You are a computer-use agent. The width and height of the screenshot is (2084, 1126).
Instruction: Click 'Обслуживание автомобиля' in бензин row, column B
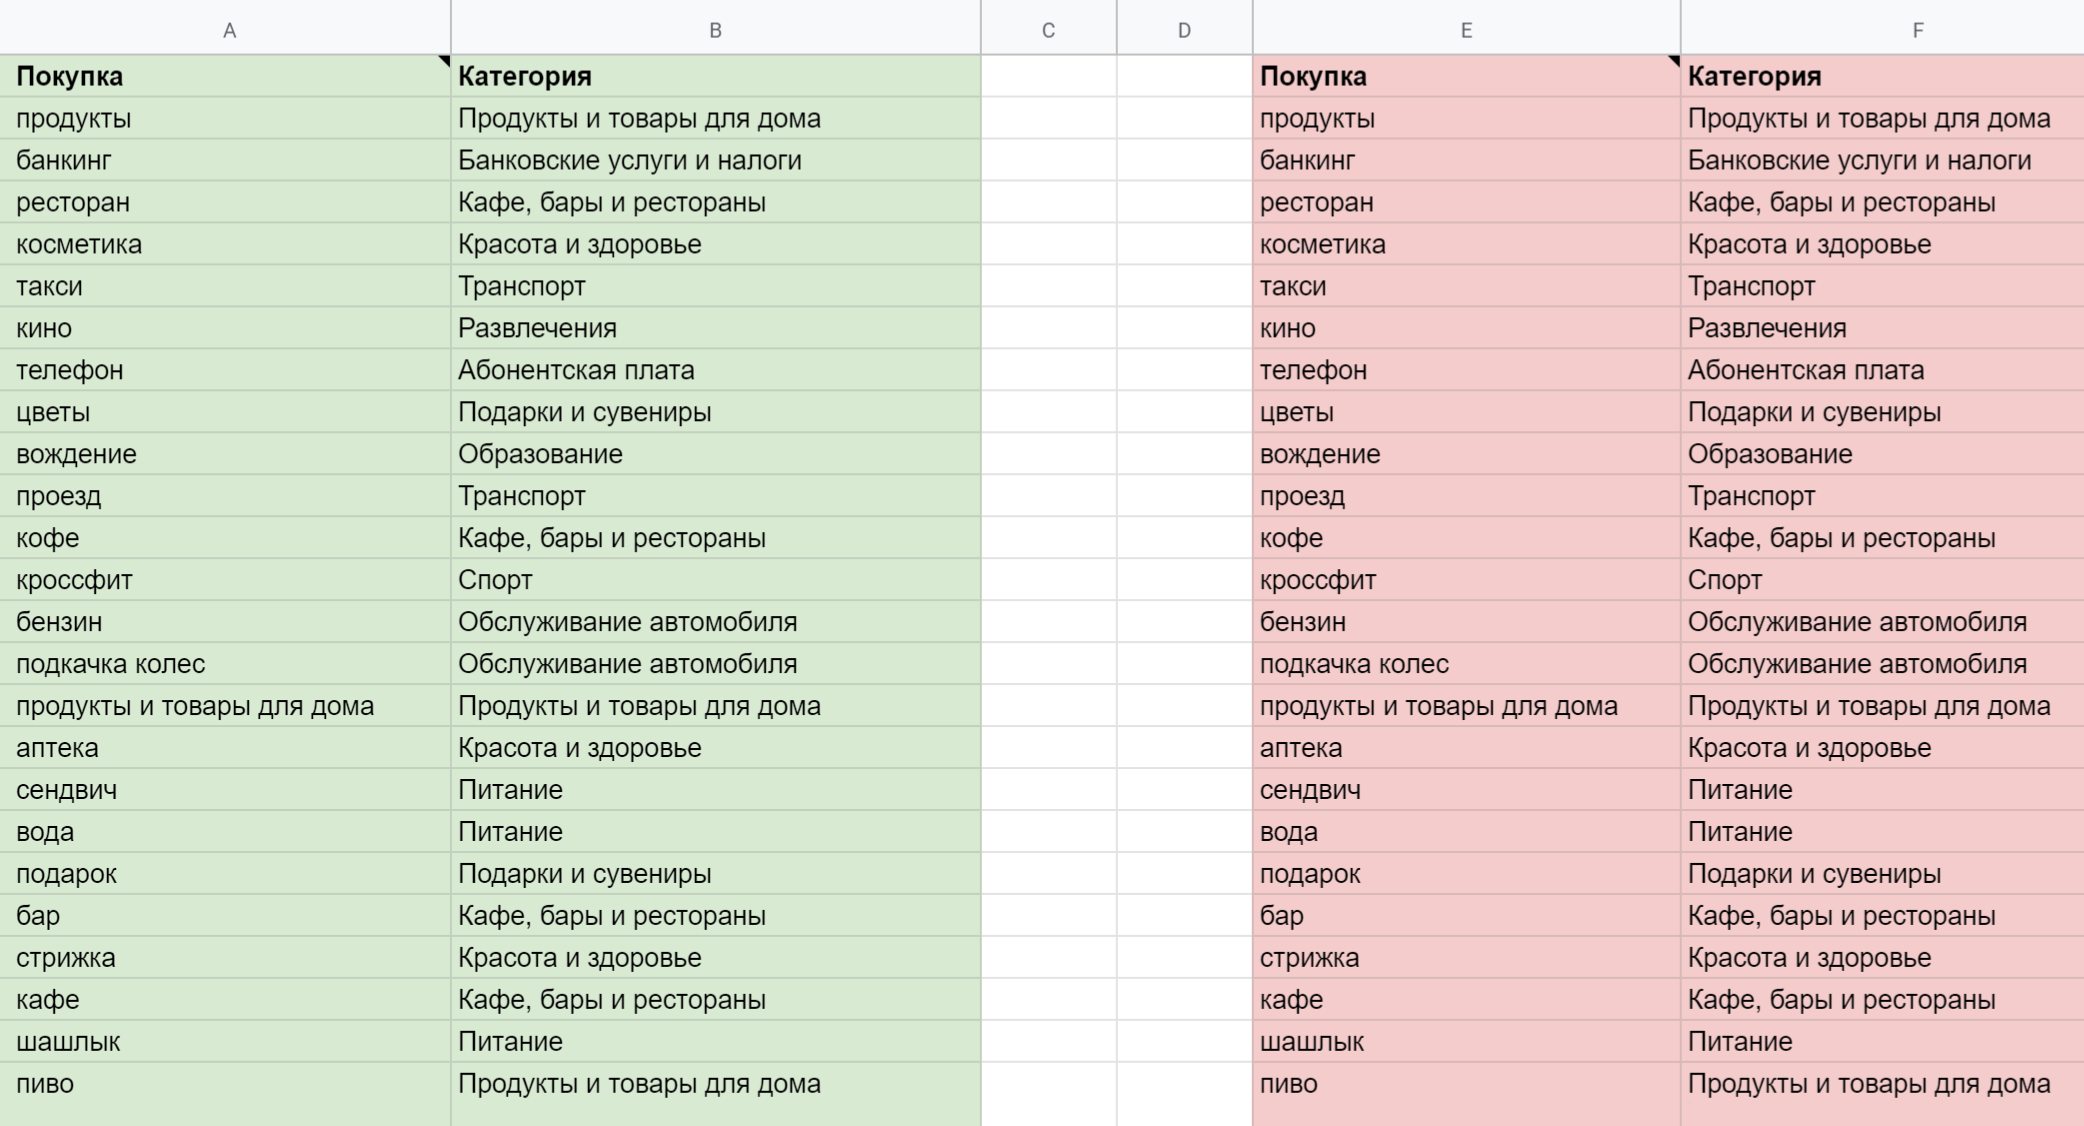(716, 622)
